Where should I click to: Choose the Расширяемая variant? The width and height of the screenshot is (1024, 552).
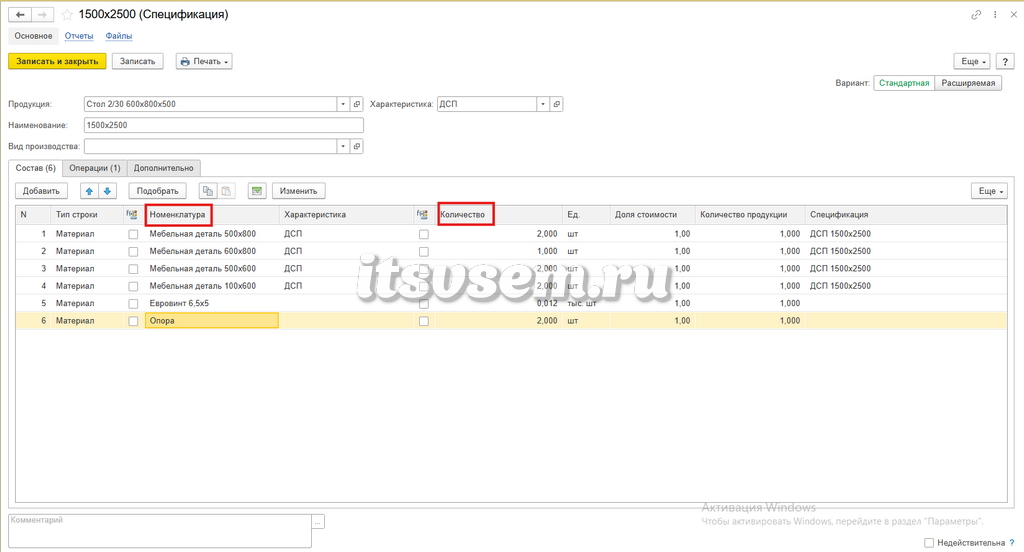pyautogui.click(x=968, y=83)
